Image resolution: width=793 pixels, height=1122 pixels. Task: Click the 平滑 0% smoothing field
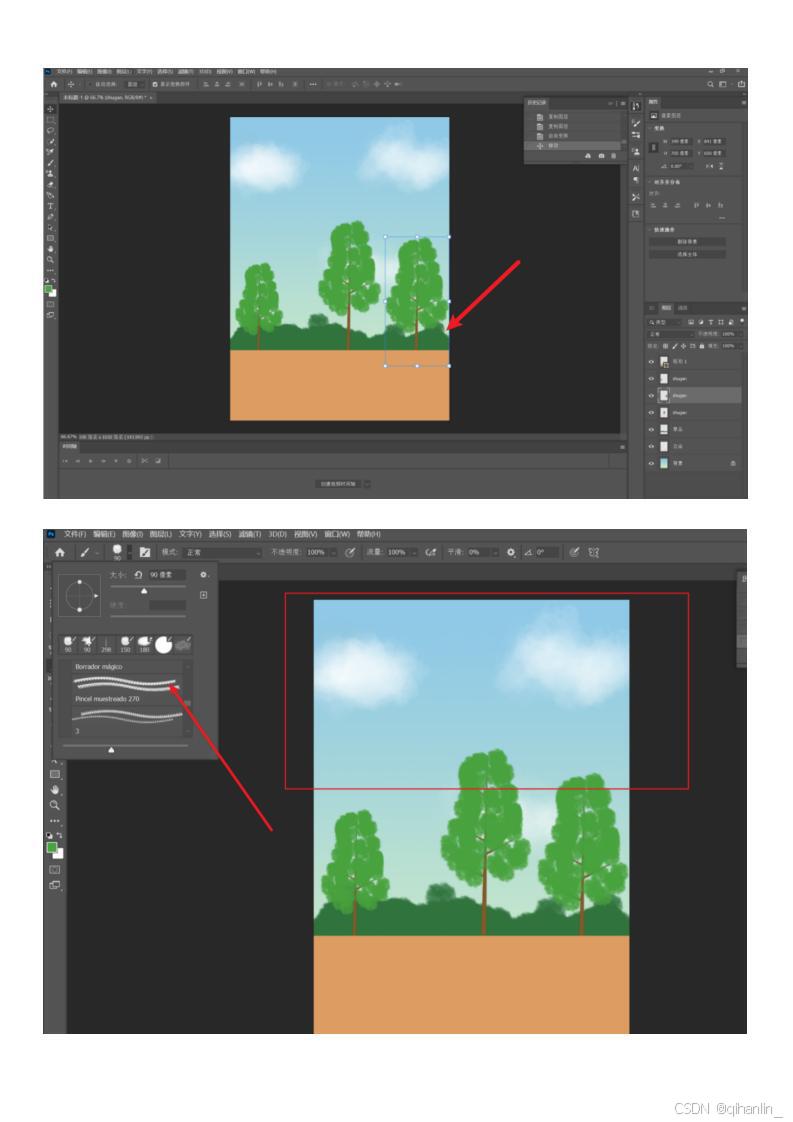click(x=478, y=552)
